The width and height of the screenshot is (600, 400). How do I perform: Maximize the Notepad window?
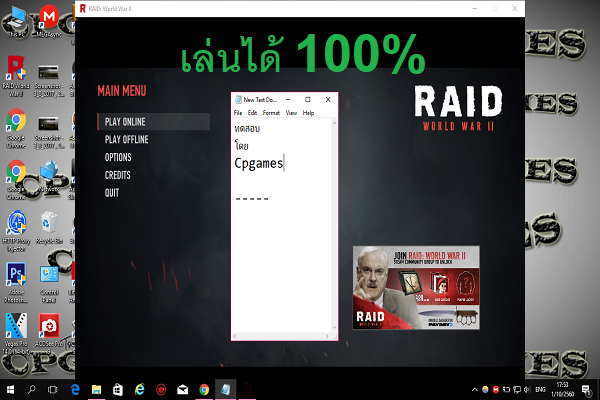[x=308, y=100]
